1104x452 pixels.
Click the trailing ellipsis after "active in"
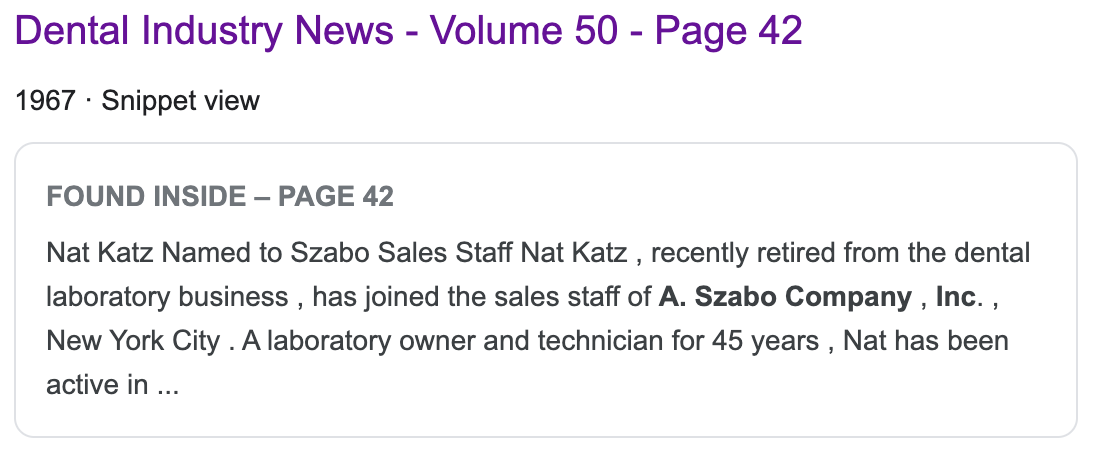coord(167,385)
